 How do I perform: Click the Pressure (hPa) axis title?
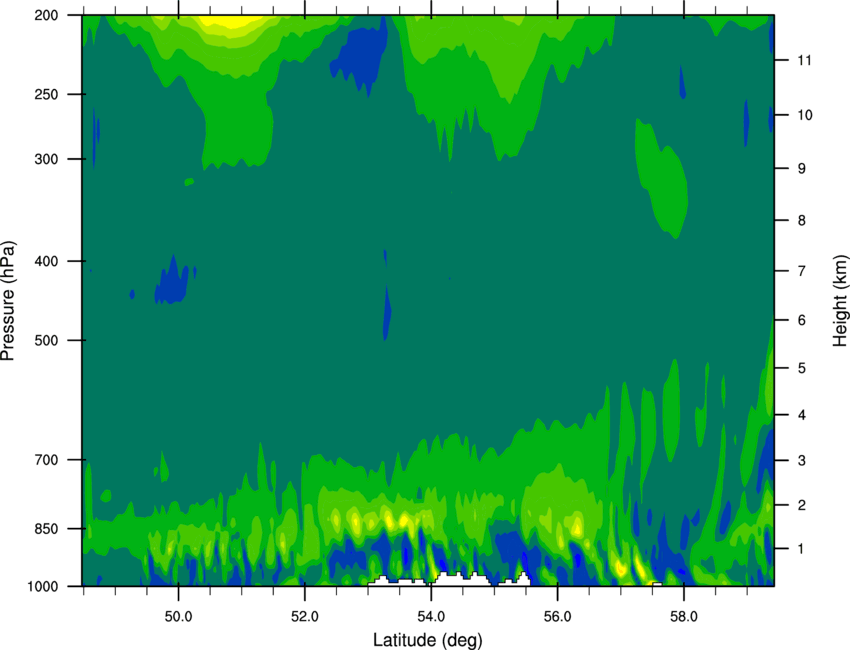(x=8, y=301)
